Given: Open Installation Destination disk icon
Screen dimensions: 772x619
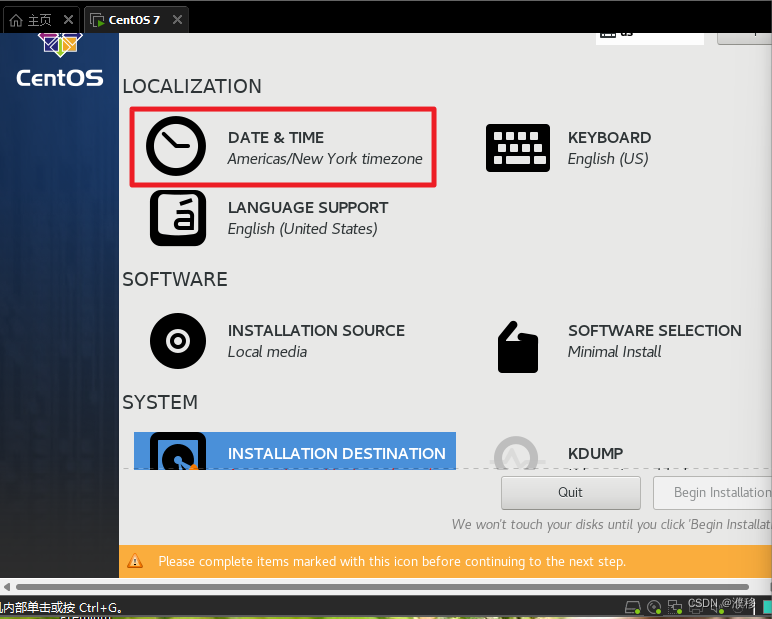Looking at the screenshot, I should pyautogui.click(x=178, y=451).
